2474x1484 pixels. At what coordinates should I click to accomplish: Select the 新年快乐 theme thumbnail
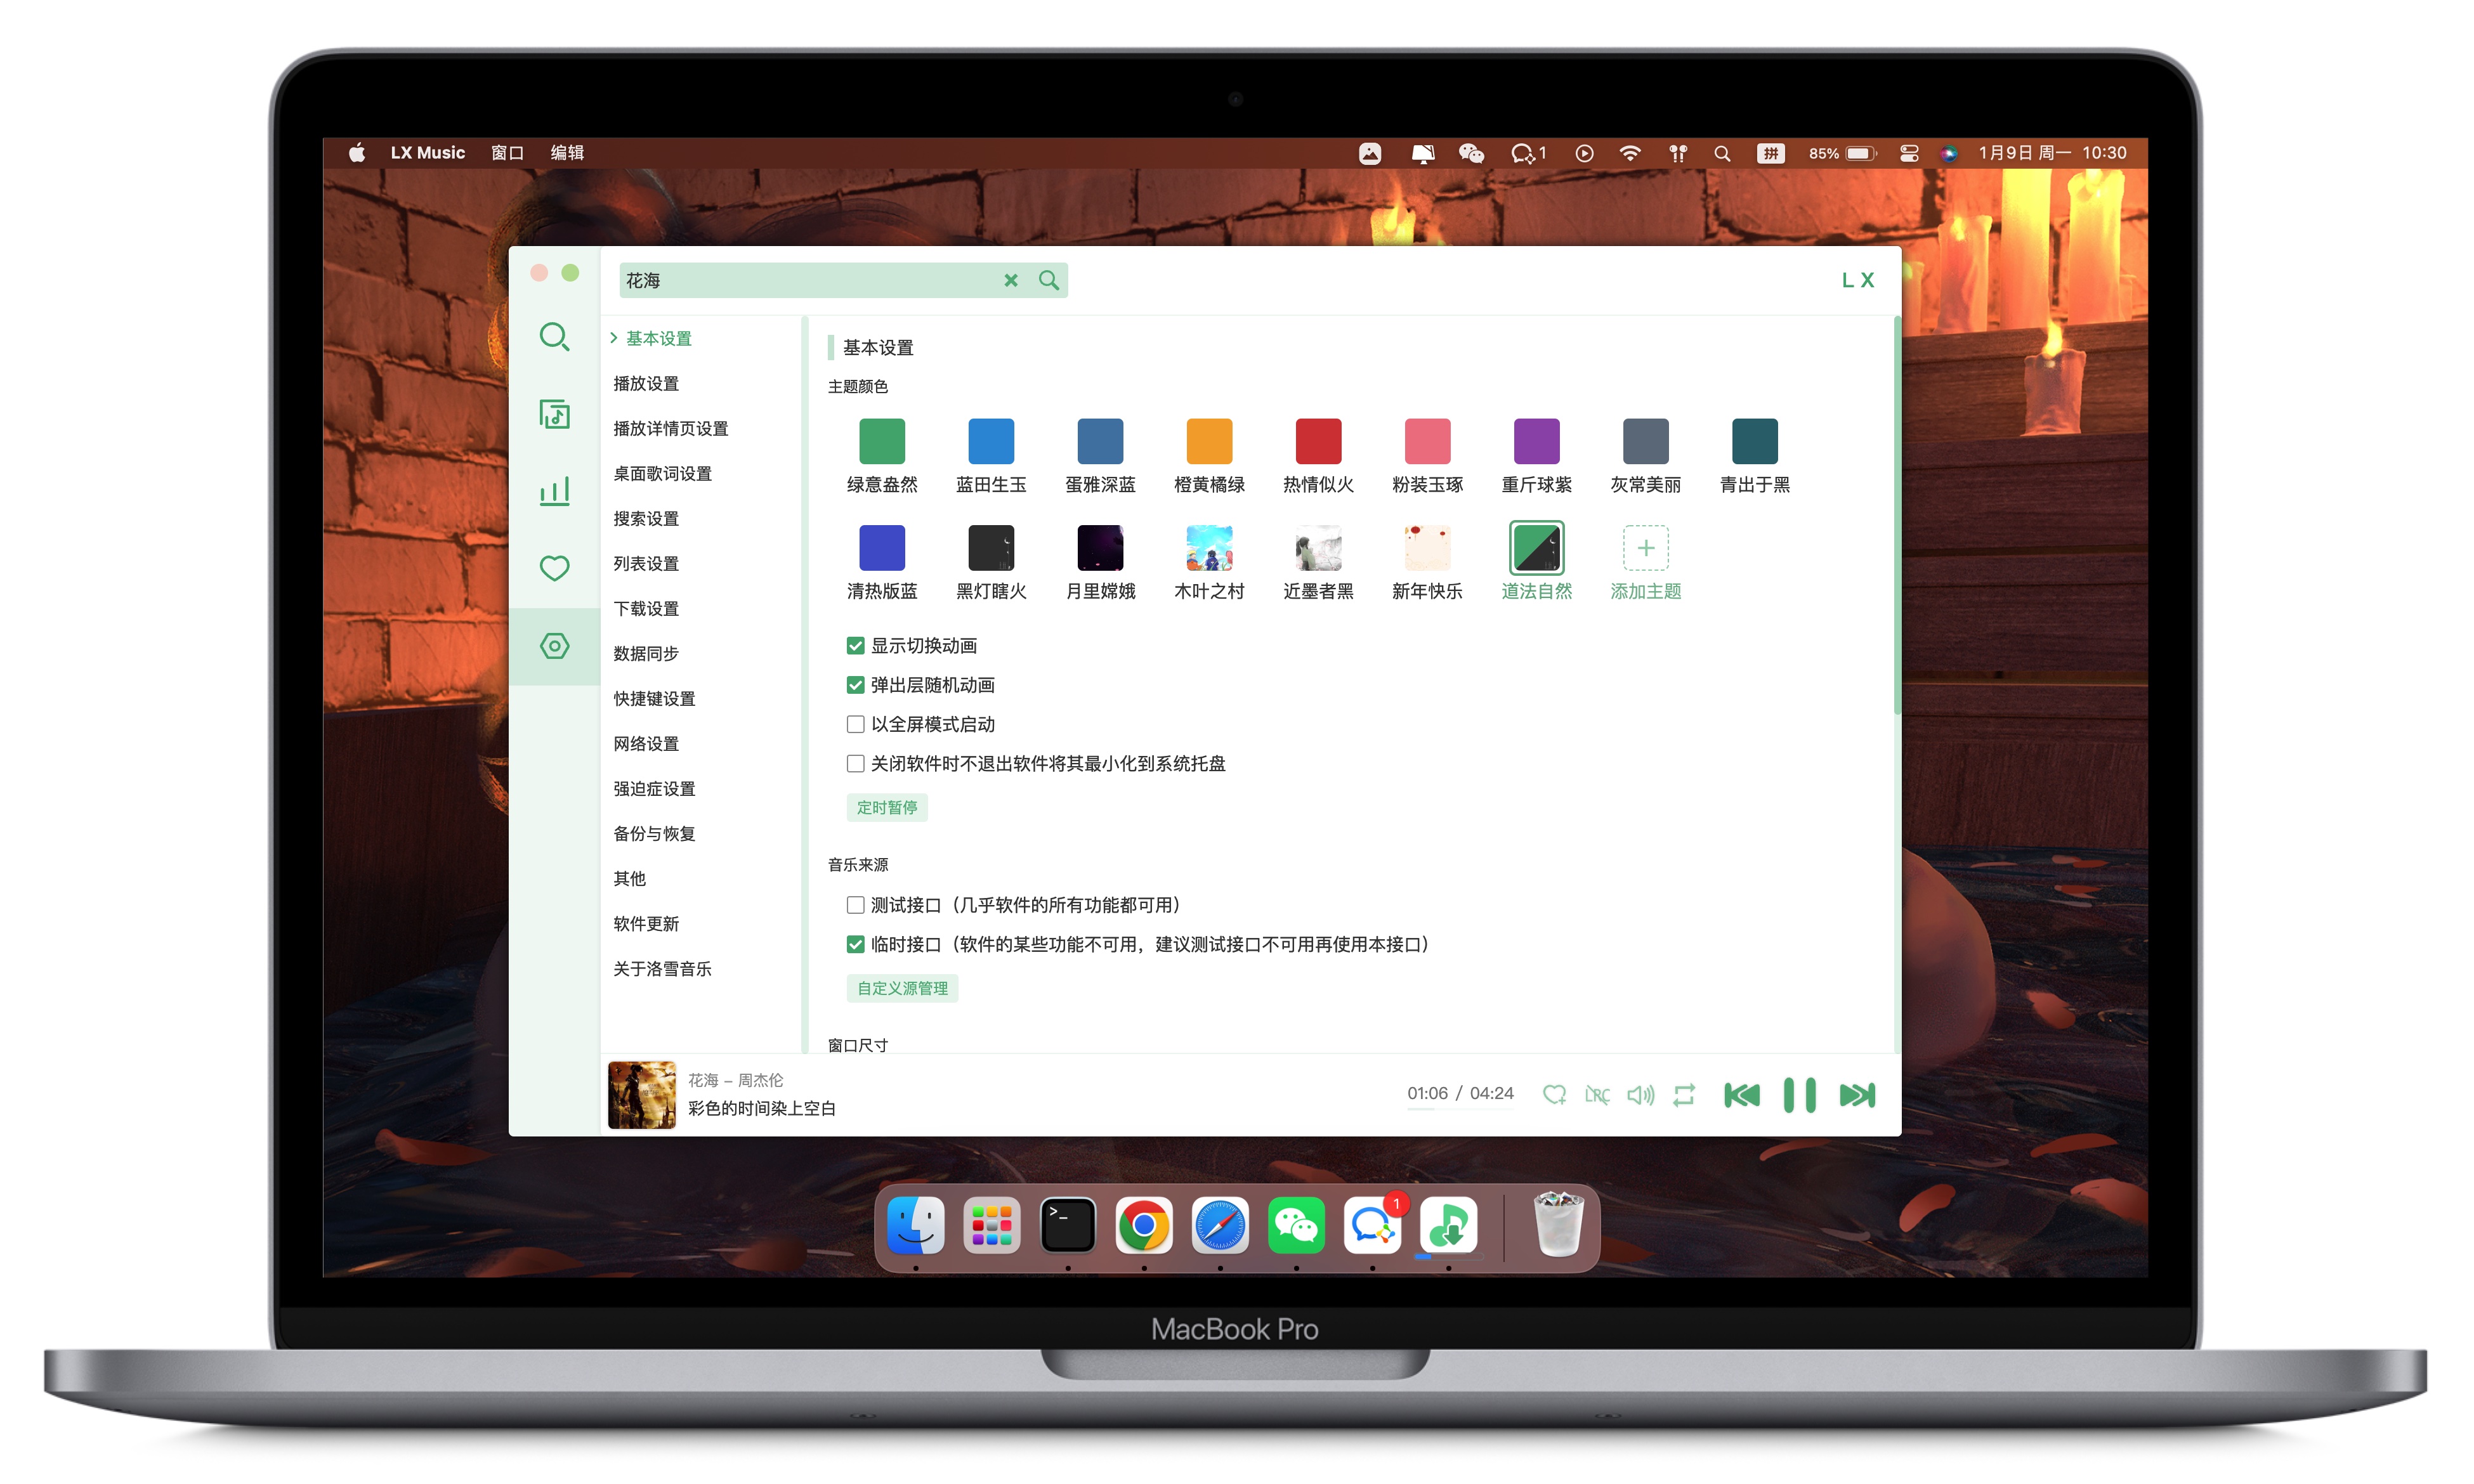[x=1427, y=548]
